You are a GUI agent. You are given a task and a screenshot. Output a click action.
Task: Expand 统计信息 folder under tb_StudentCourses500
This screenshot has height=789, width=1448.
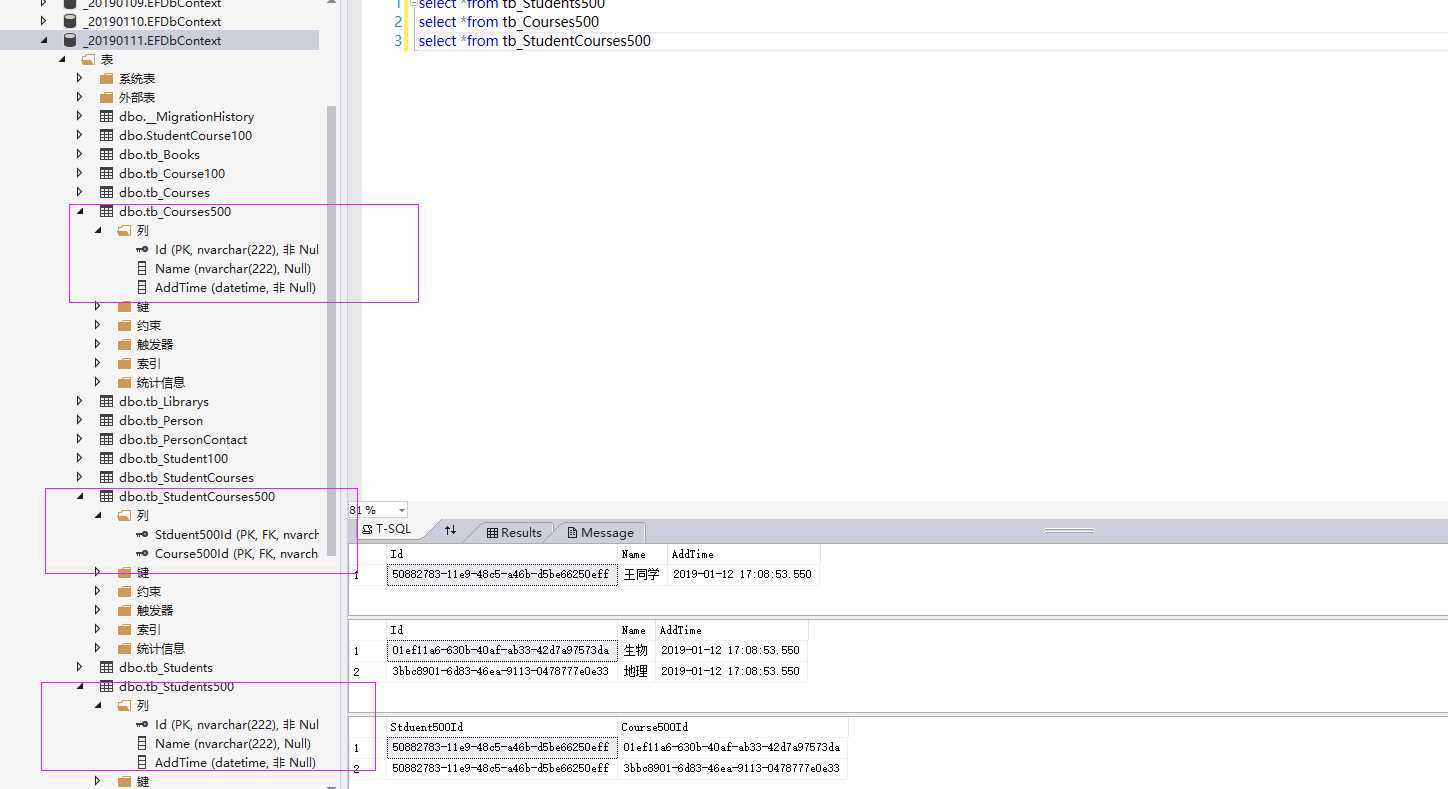[98, 649]
